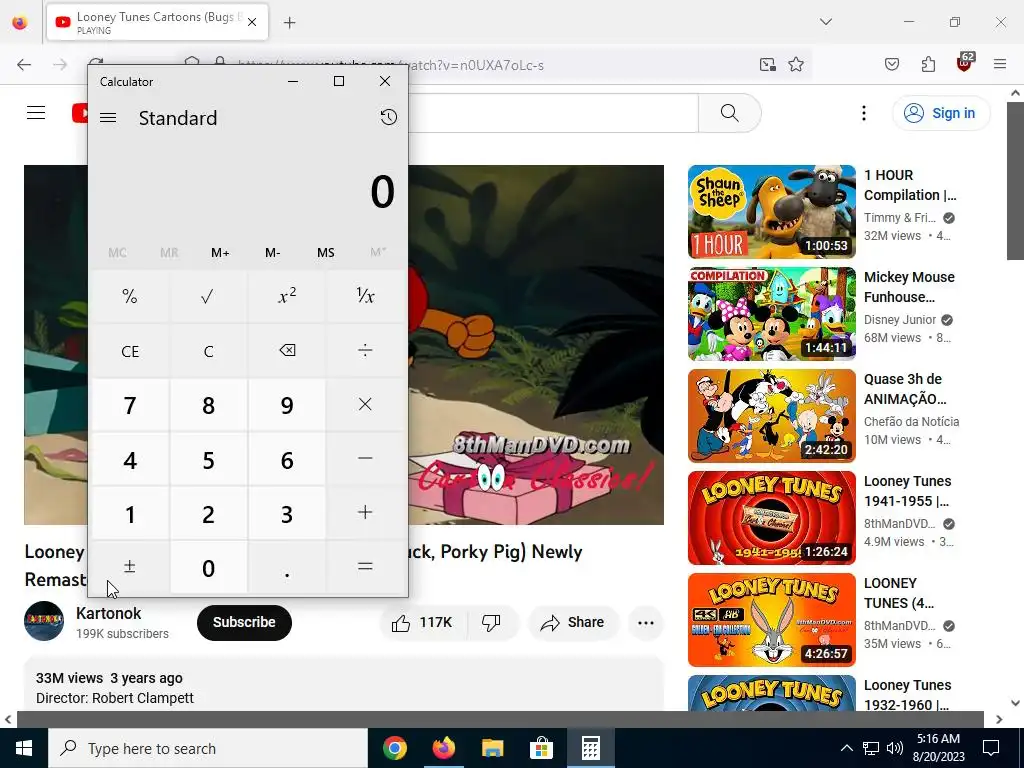Click the like thumbs-up button 117K
The height and width of the screenshot is (768, 1024).
click(x=422, y=622)
